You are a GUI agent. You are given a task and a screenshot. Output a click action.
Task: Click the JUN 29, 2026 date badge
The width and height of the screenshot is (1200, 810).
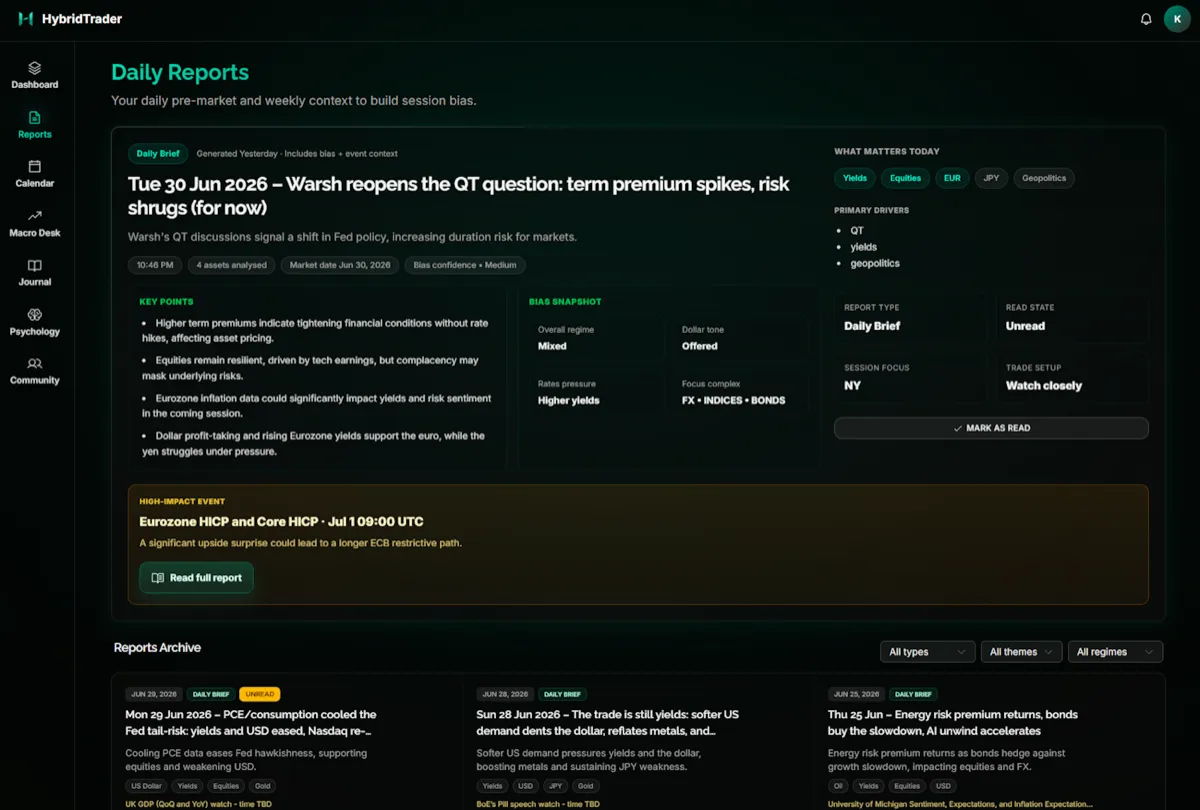[154, 694]
